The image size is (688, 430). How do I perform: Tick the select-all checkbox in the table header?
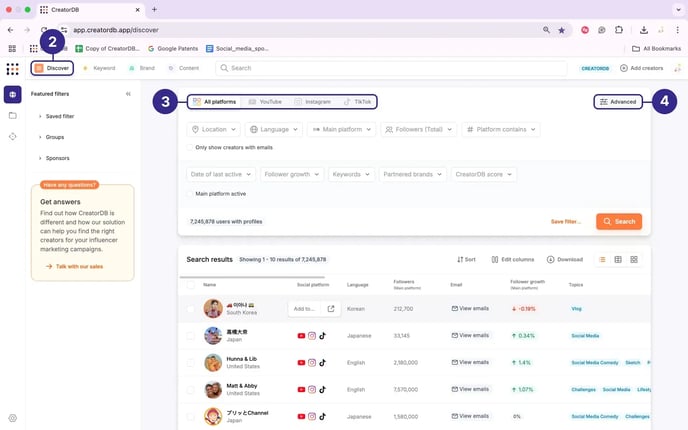pyautogui.click(x=190, y=285)
